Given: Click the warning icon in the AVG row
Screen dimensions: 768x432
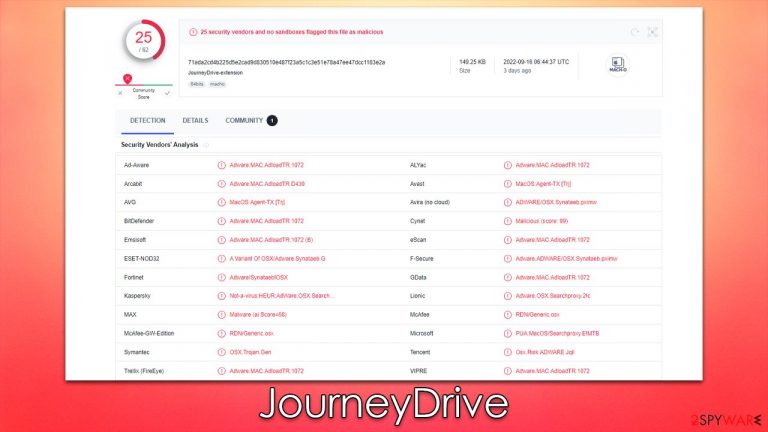Looking at the screenshot, I should tap(221, 202).
